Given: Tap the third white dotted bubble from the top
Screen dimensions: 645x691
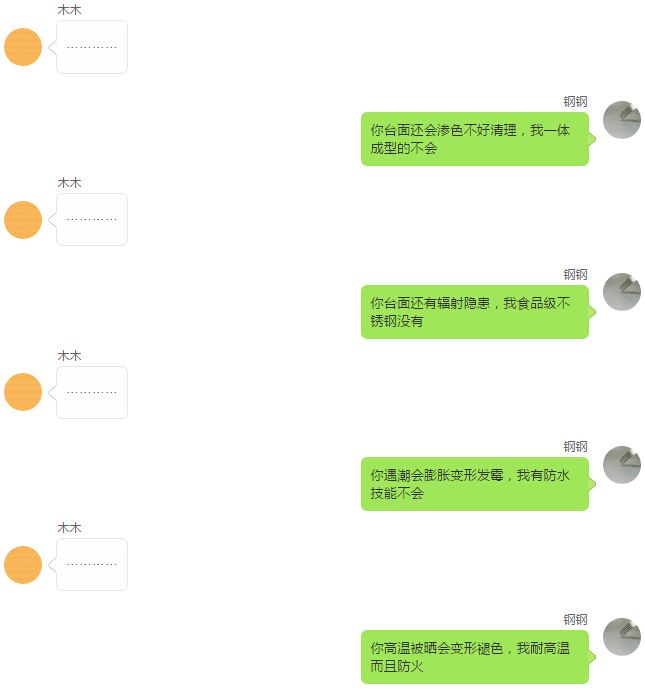Looking at the screenshot, I should (x=92, y=392).
